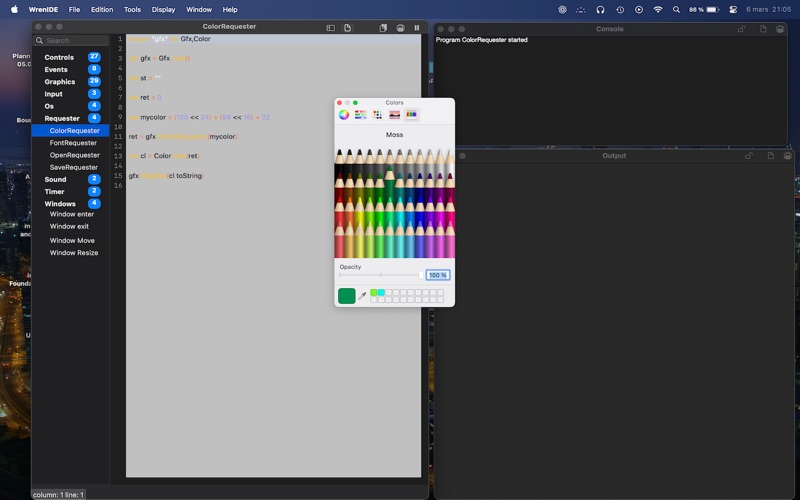800x500 pixels.
Task: Open the Window exit example
Action: pyautogui.click(x=69, y=226)
